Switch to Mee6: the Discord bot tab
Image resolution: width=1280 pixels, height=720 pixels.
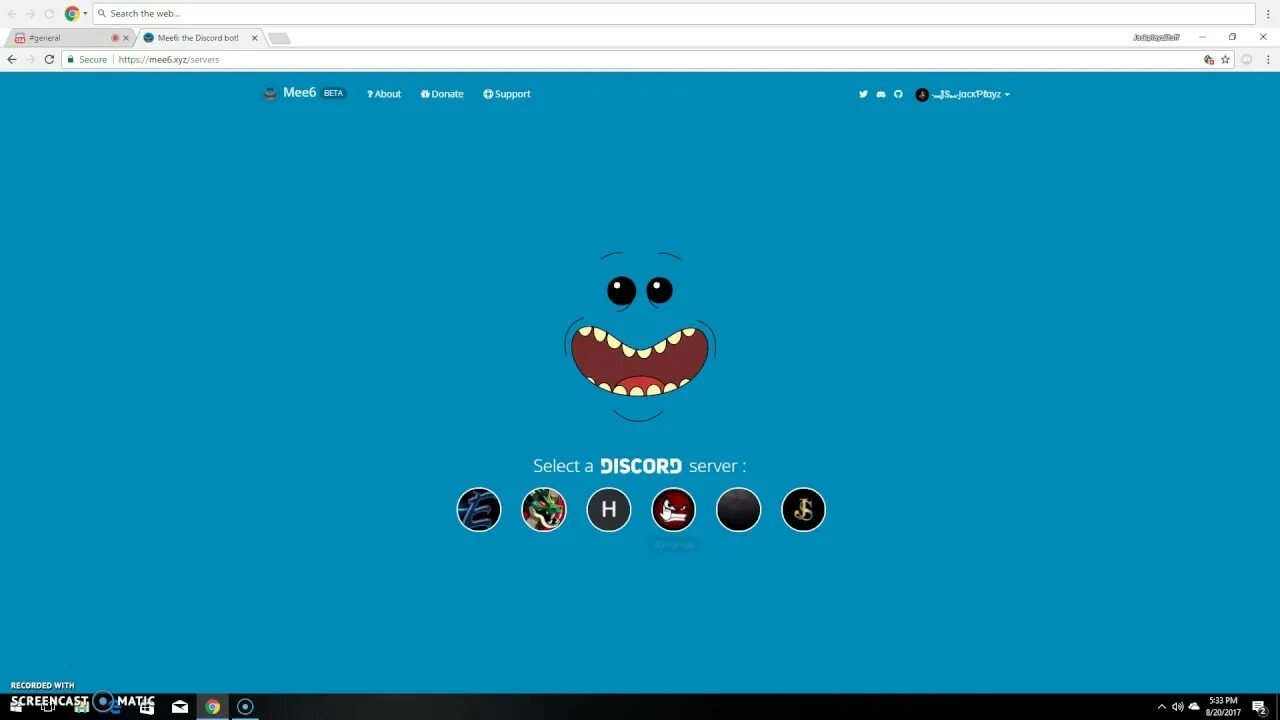pyautogui.click(x=198, y=38)
